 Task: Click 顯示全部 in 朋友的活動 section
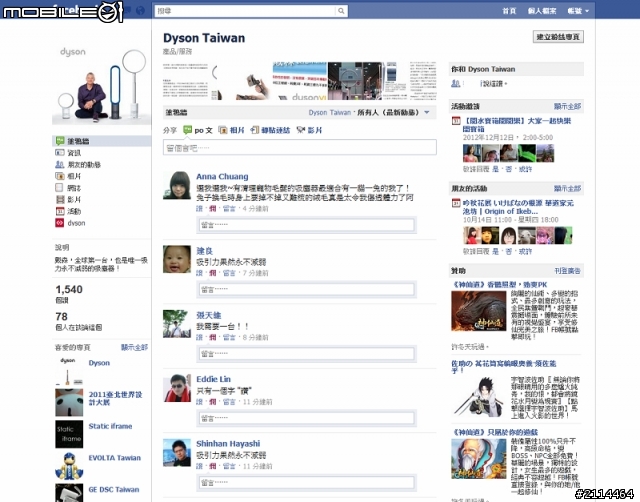click(567, 189)
